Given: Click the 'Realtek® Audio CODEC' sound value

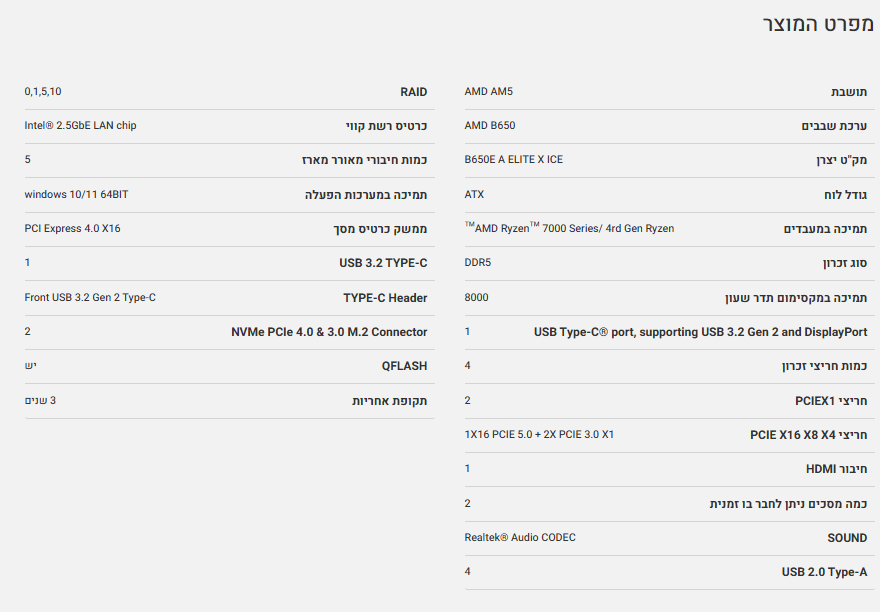Looking at the screenshot, I should coord(520,538).
